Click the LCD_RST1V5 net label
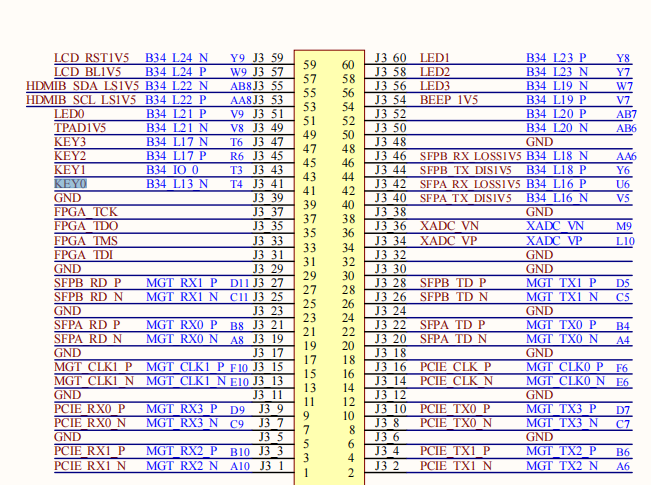Screen dimensions: 651x485 click(x=91, y=58)
